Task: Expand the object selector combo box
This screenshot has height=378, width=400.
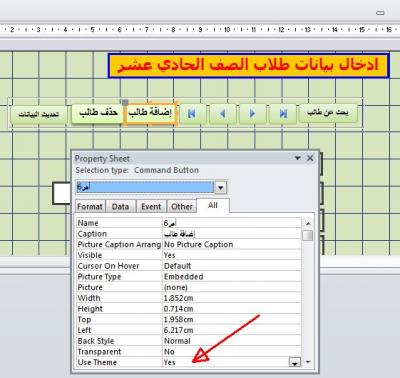Action: pos(220,187)
